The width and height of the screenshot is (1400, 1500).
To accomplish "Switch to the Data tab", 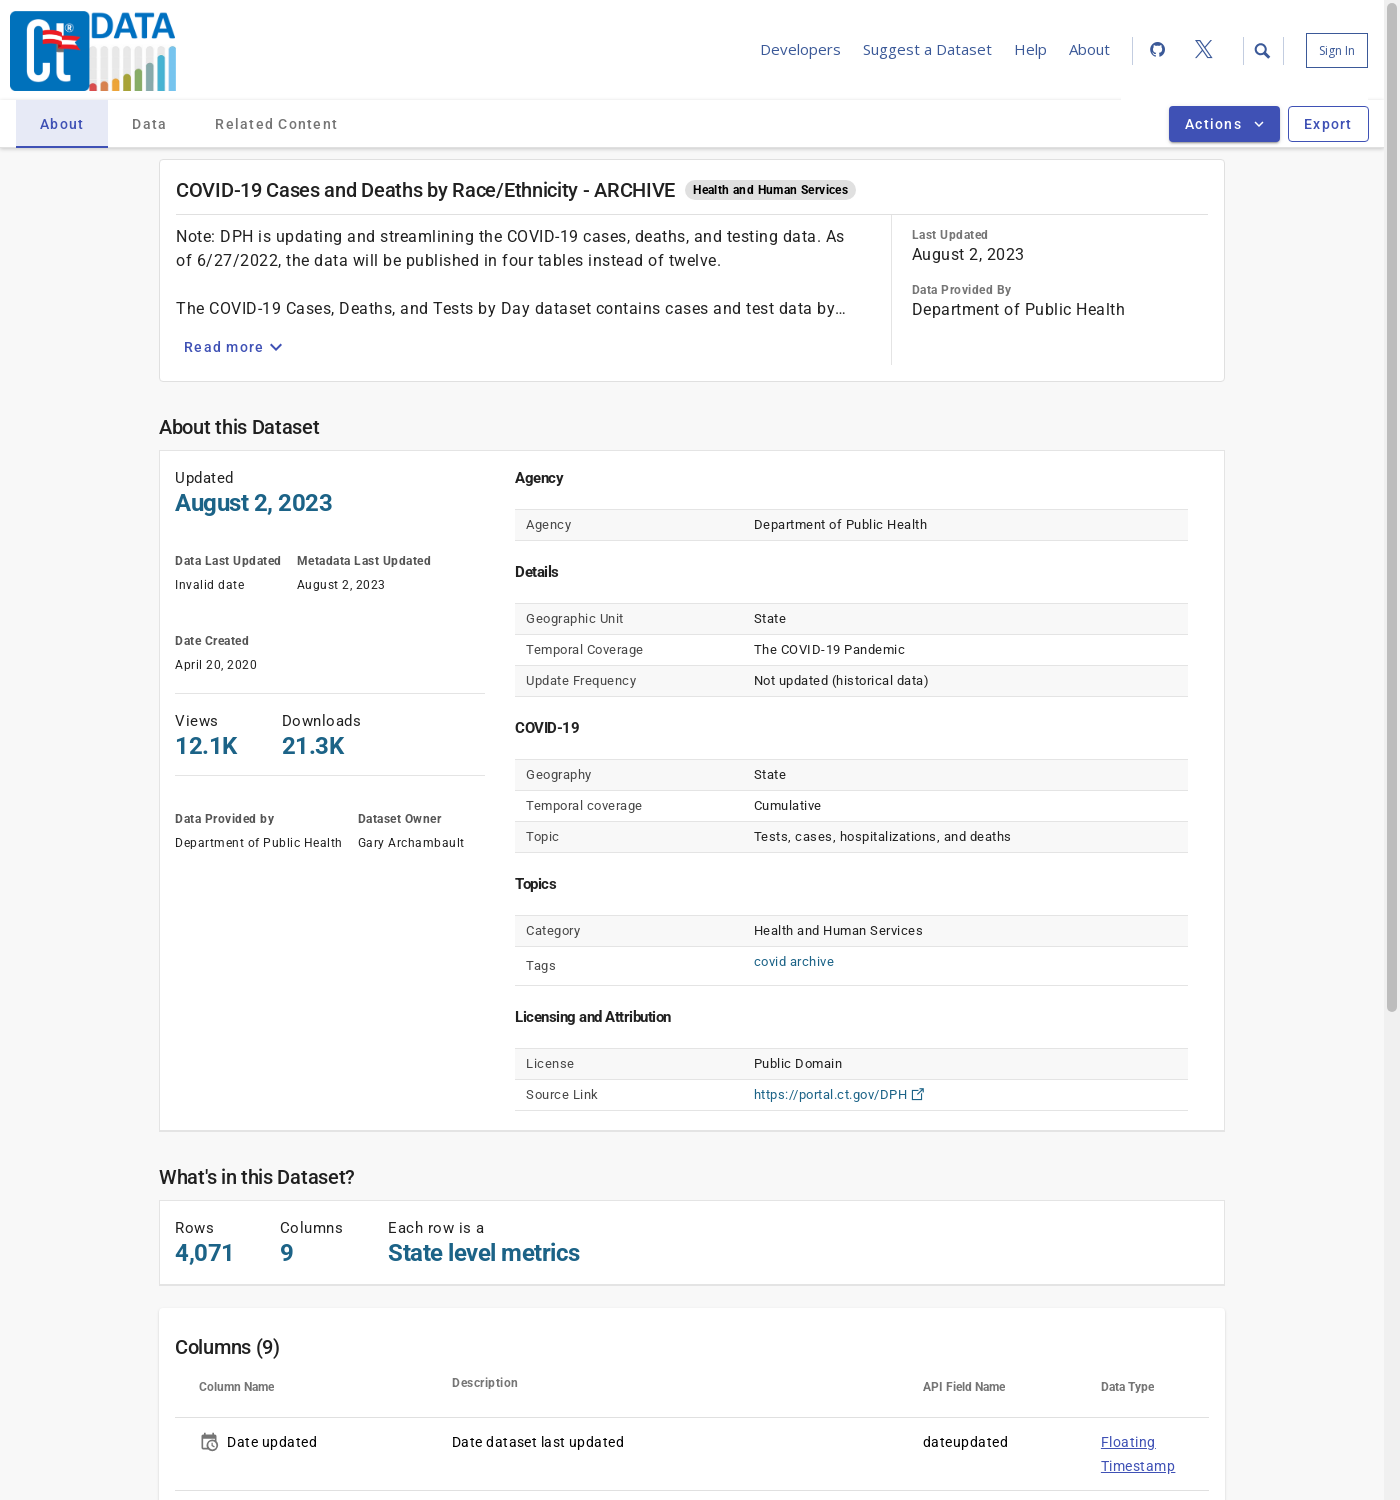I will click(x=149, y=124).
